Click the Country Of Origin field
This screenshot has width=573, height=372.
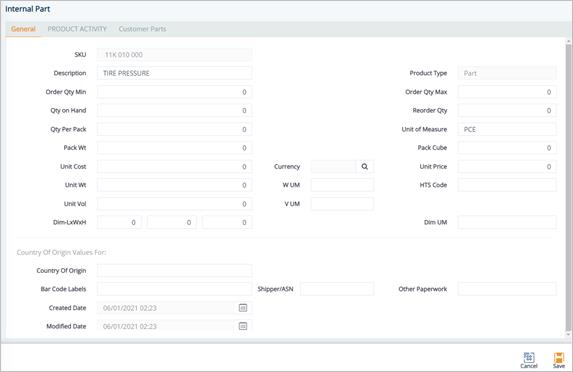tap(174, 271)
